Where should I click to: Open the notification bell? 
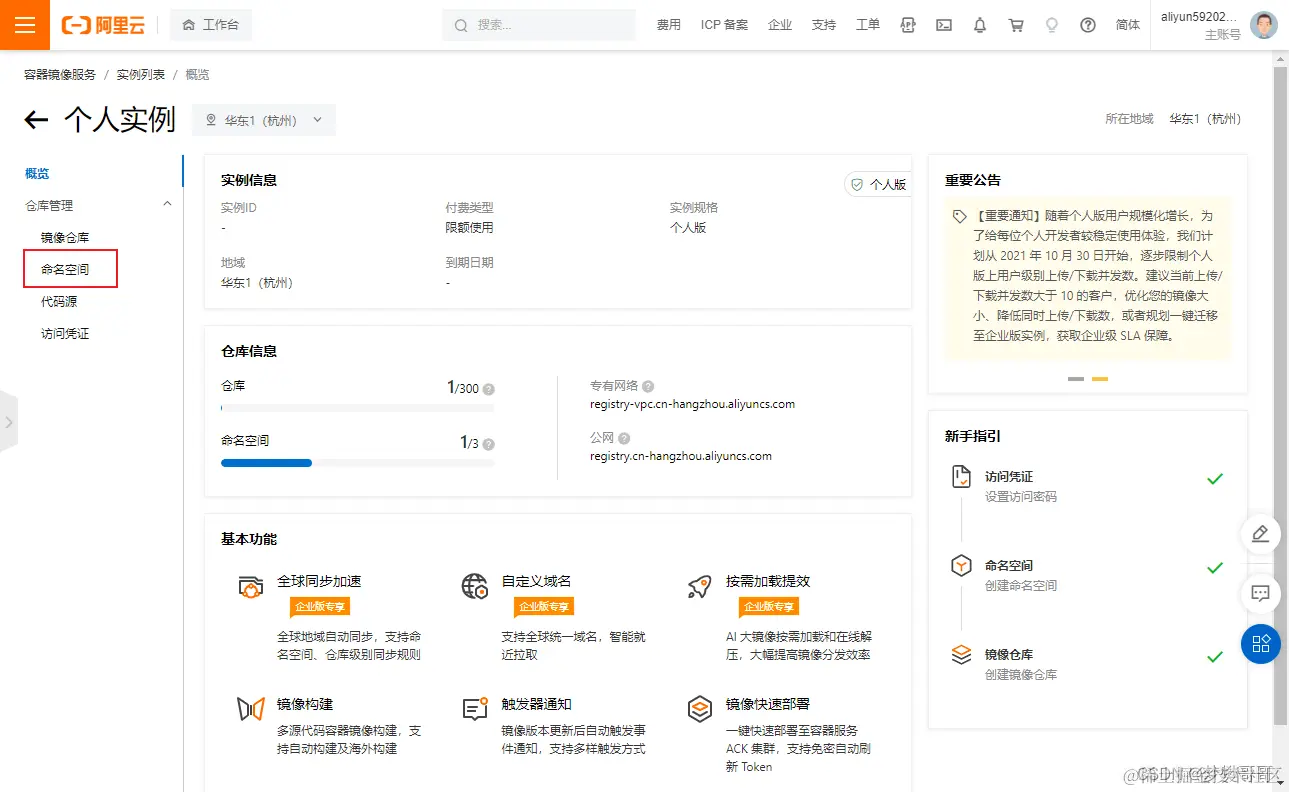[x=980, y=25]
